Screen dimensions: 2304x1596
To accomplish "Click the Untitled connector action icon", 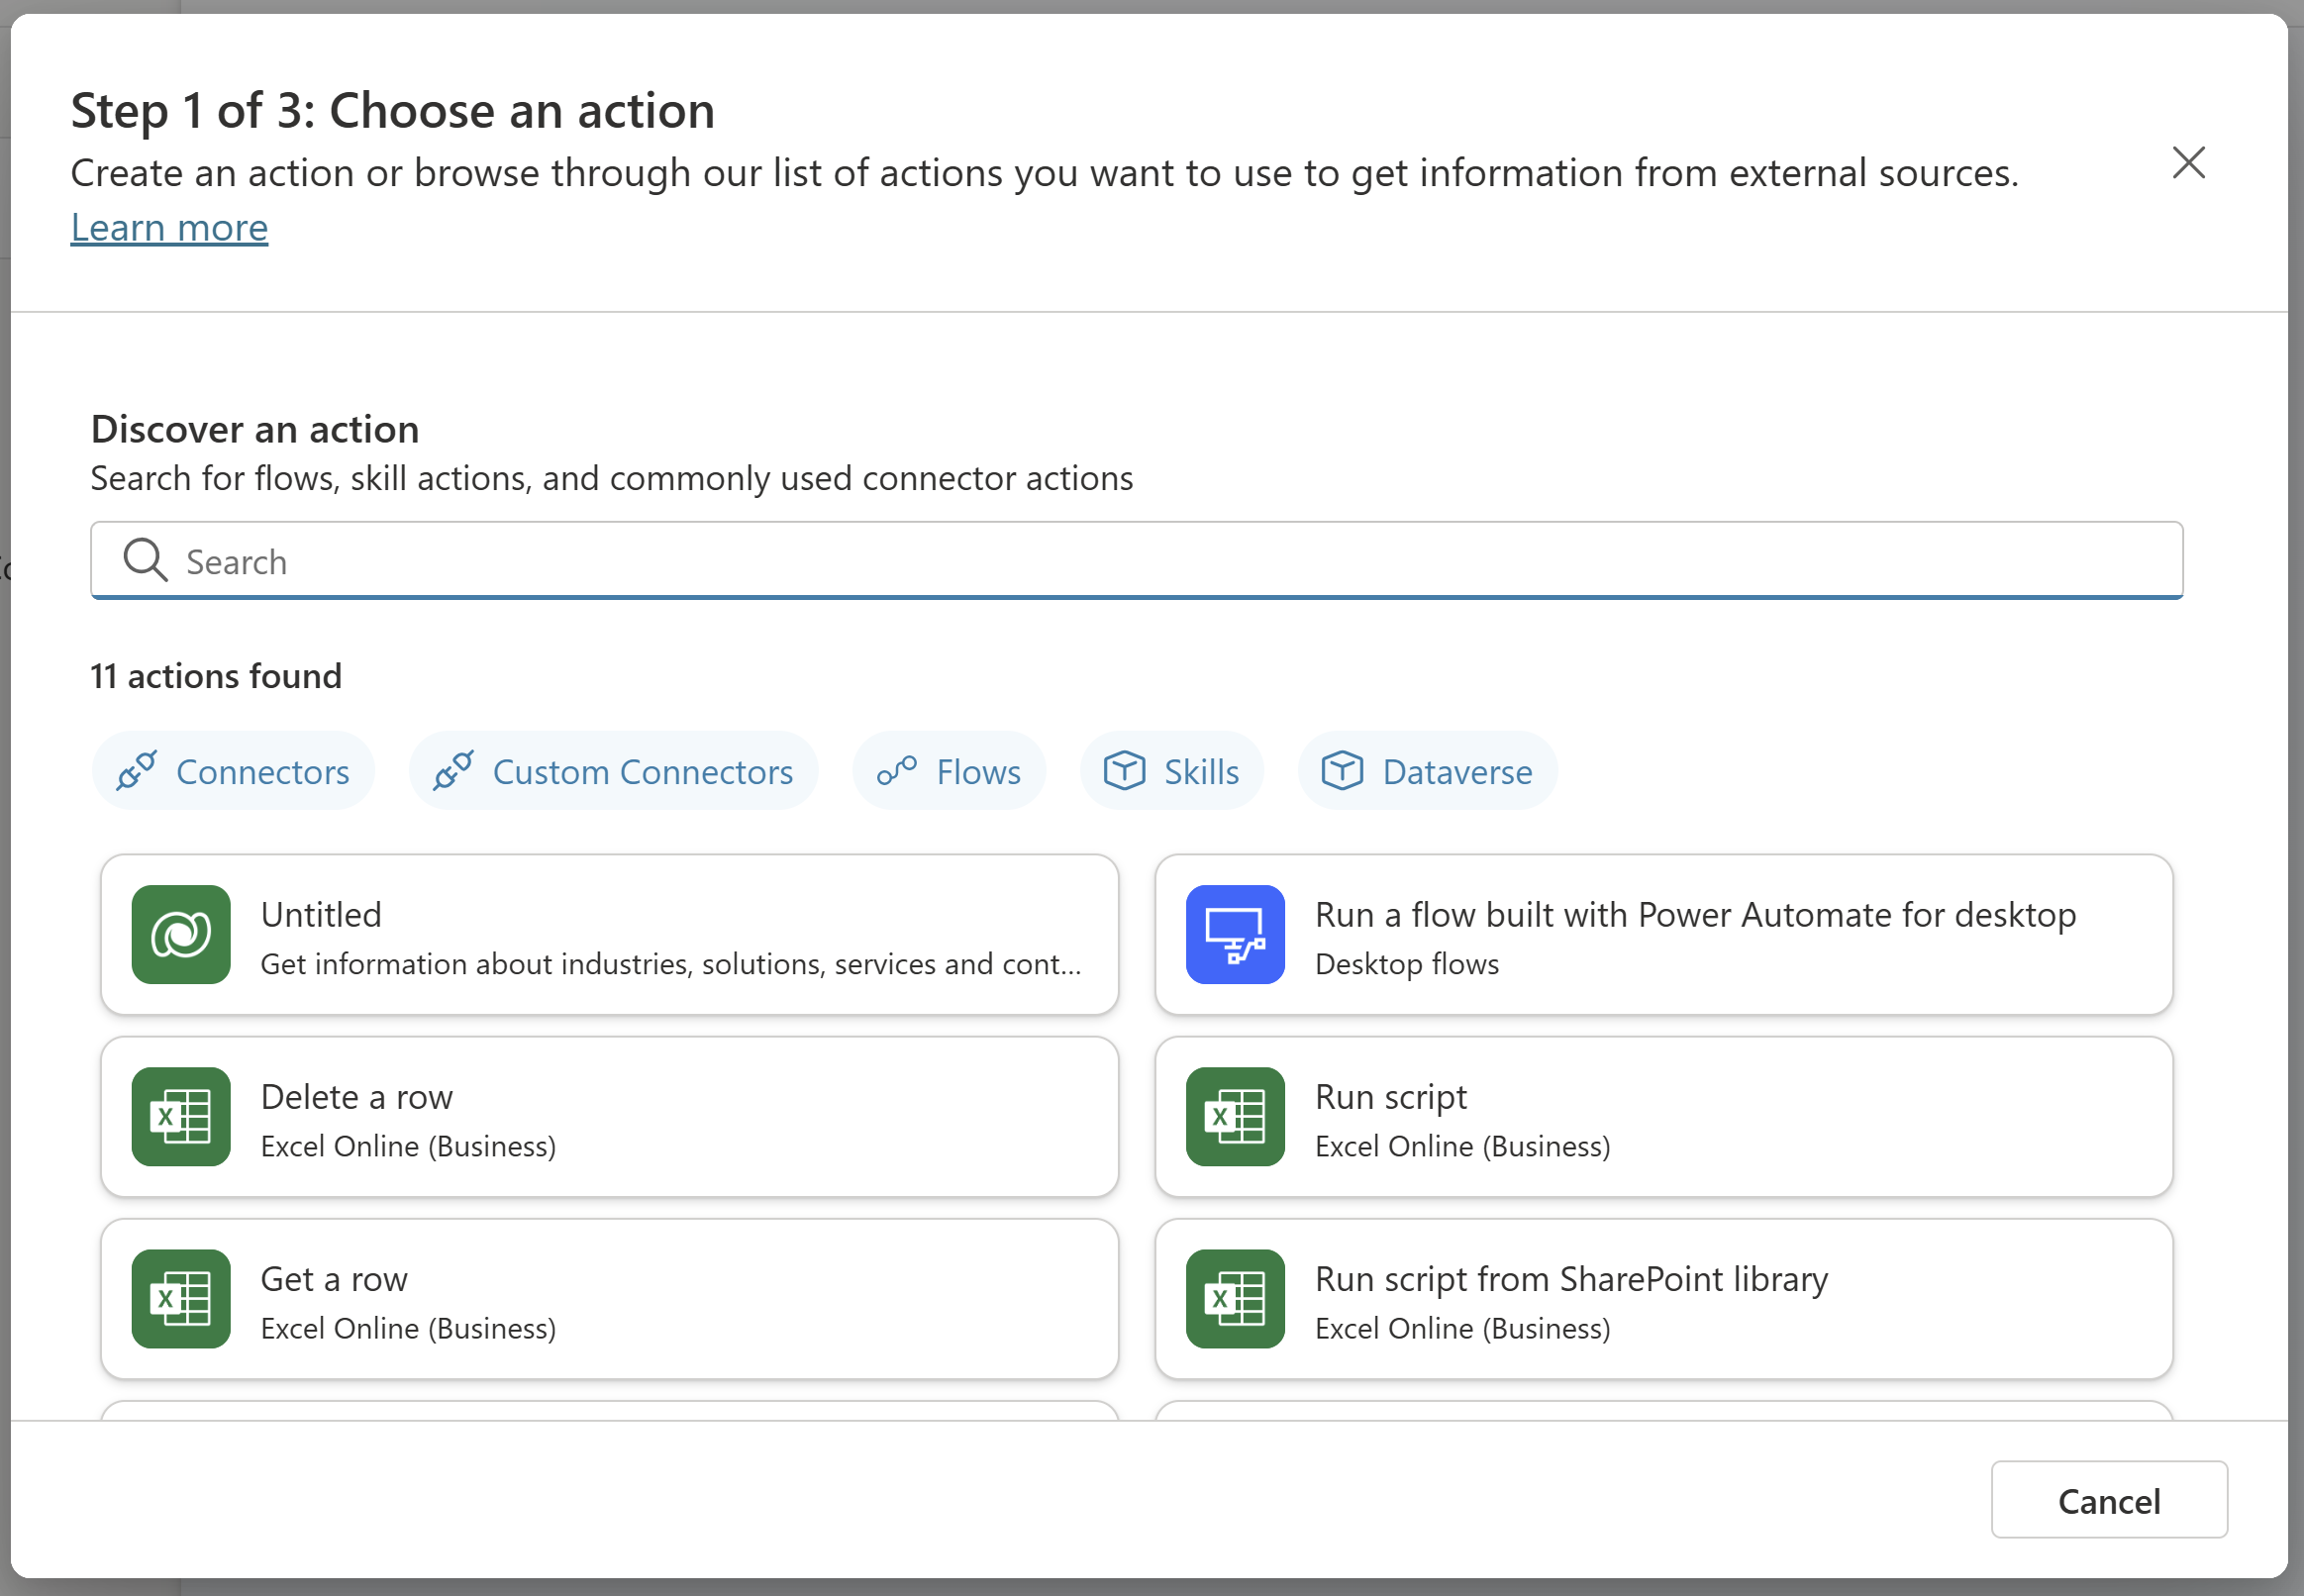I will (x=180, y=935).
